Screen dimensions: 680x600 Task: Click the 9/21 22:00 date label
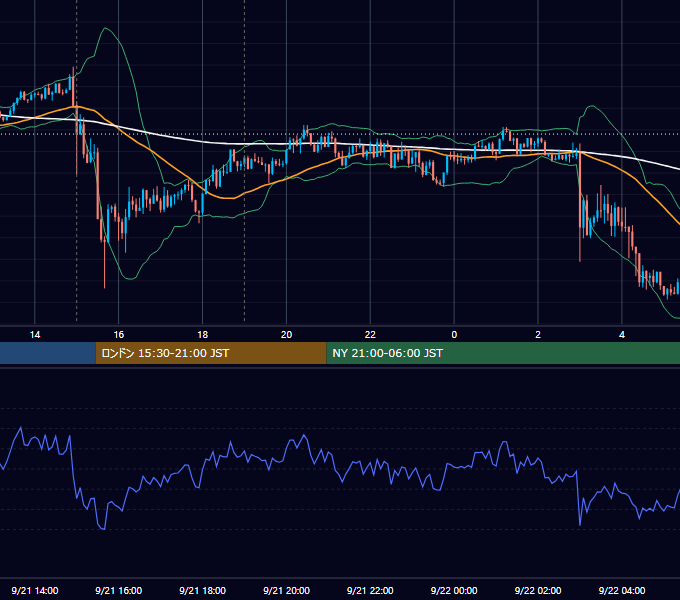[x=370, y=590]
